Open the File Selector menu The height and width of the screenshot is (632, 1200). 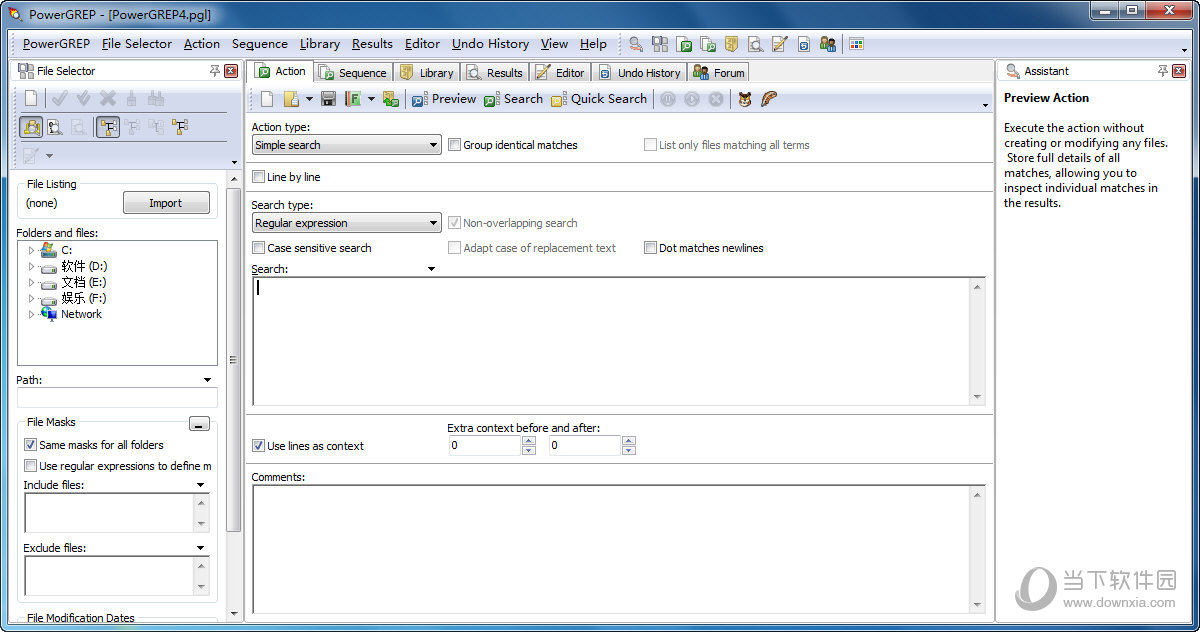137,44
